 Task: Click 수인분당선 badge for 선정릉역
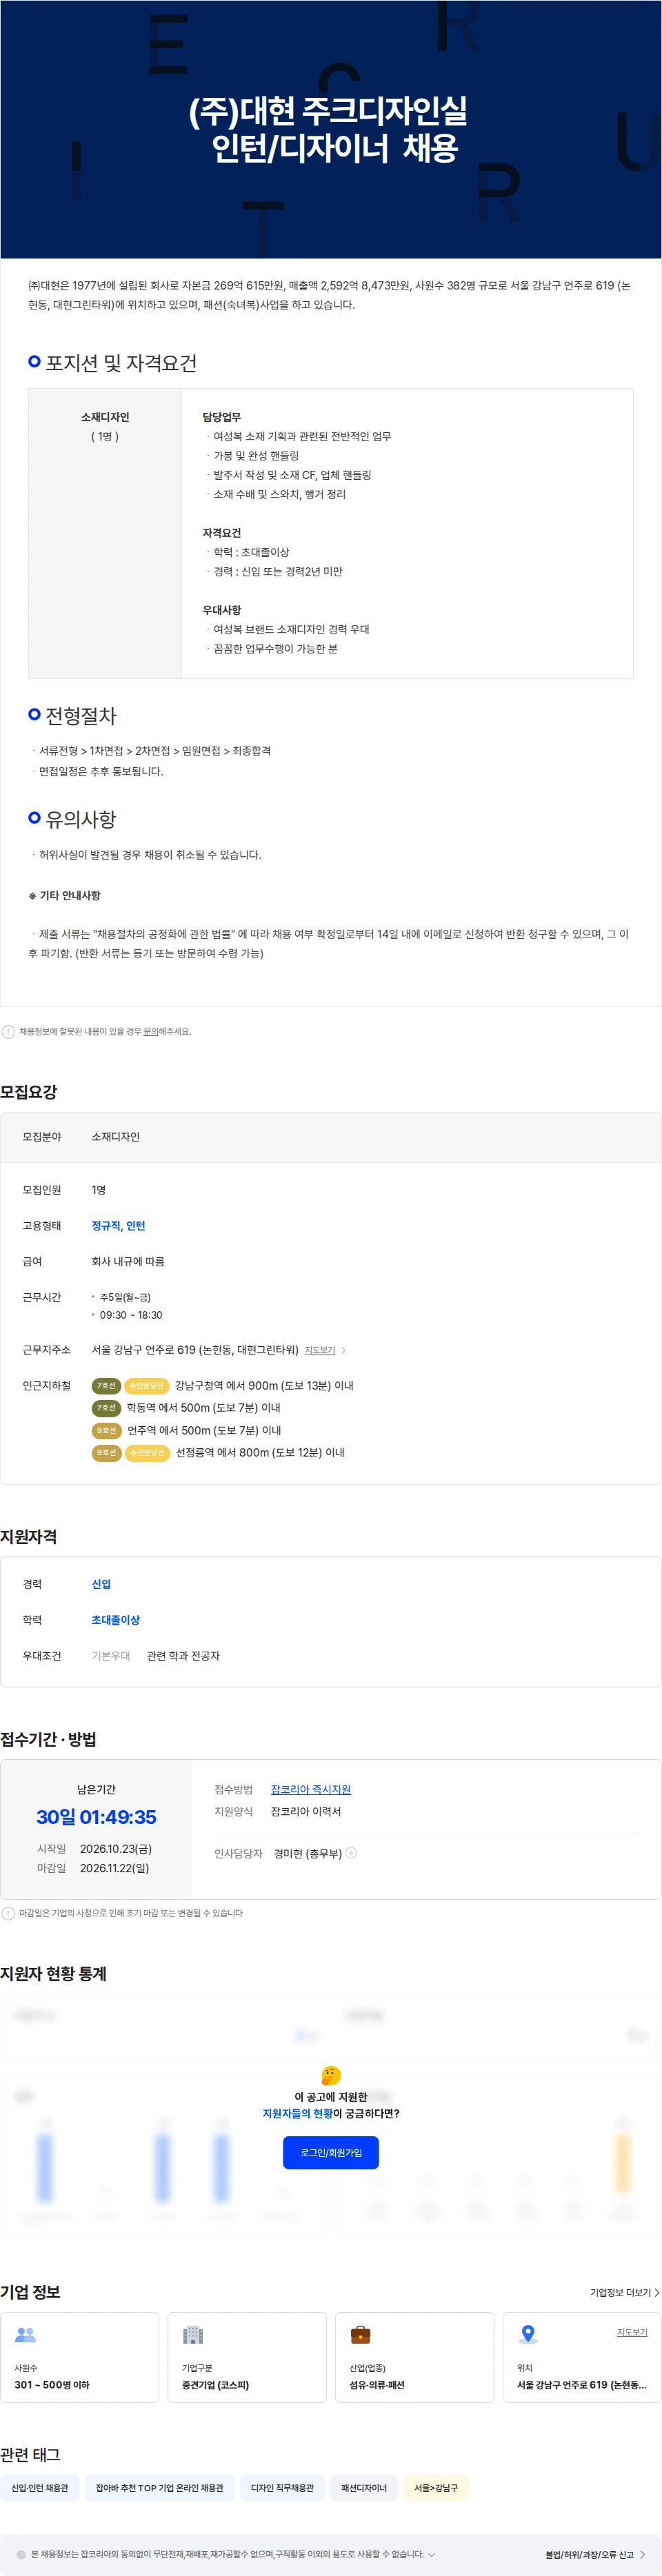[x=147, y=1452]
